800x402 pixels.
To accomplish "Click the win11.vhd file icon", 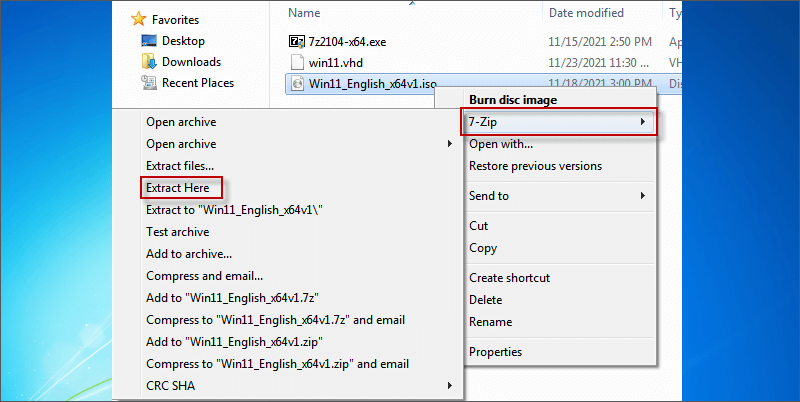I will coord(297,63).
